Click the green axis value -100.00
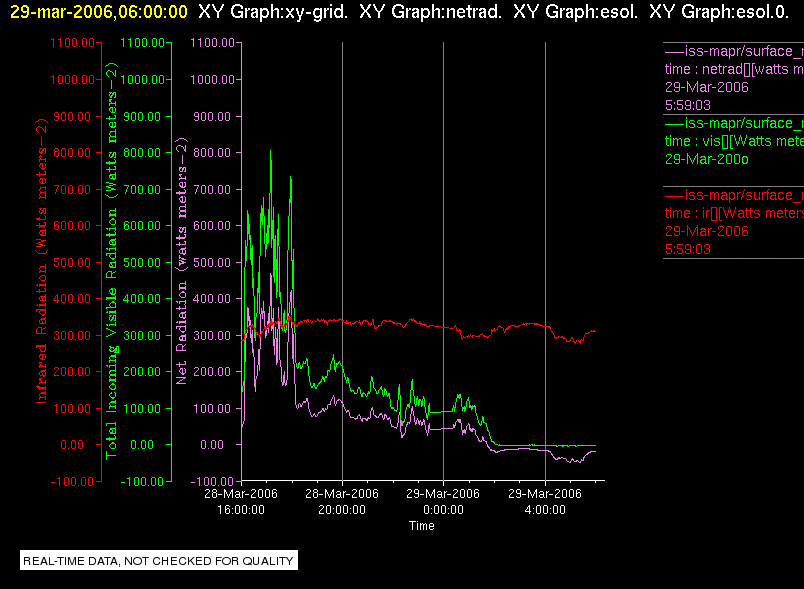Viewport: 804px width, 589px height. [142, 481]
